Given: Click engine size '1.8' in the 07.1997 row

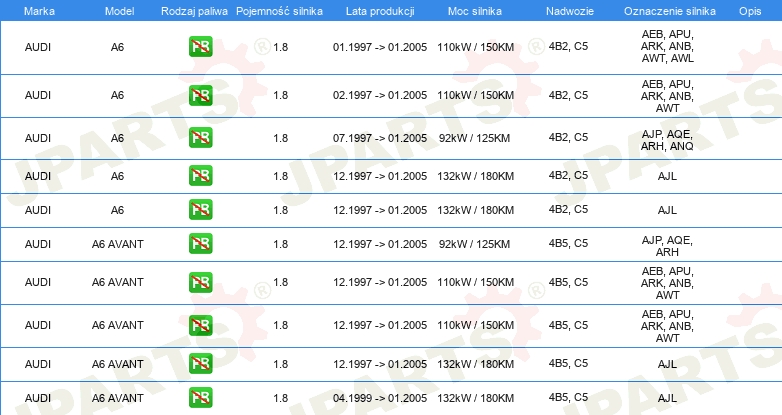Looking at the screenshot, I should tap(280, 138).
